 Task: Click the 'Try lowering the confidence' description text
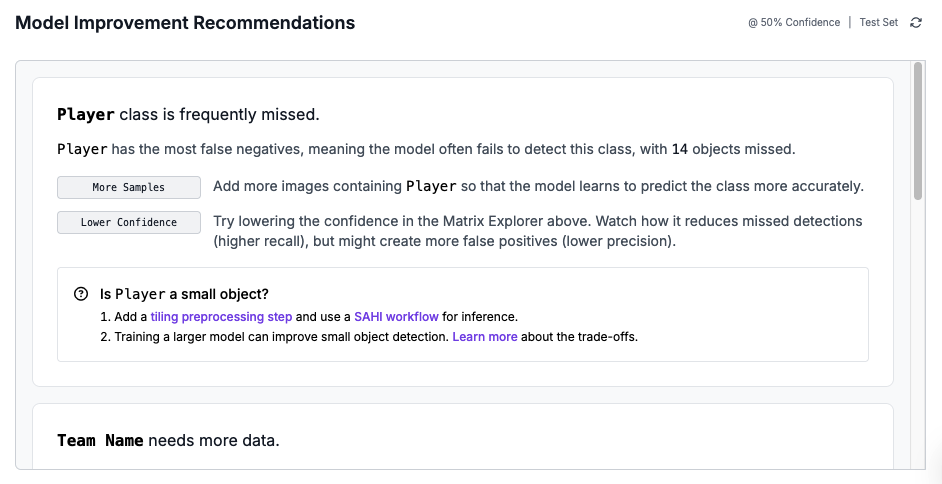coord(538,230)
